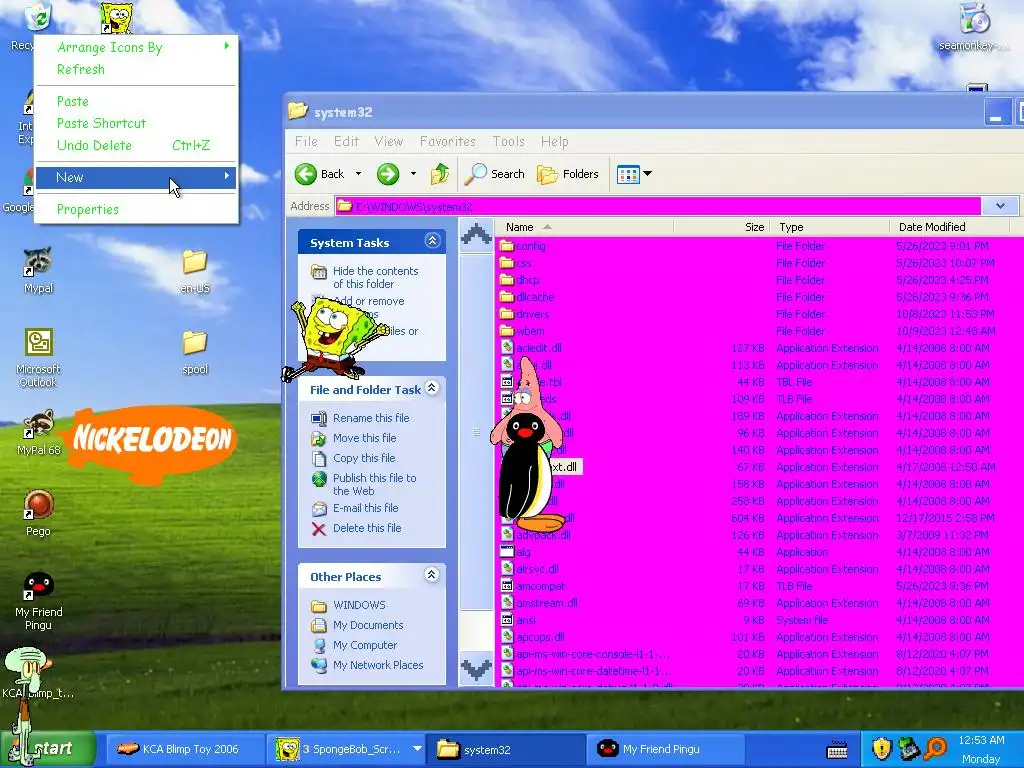
Task: Select the My Friend Pingu desktop icon
Action: click(38, 585)
